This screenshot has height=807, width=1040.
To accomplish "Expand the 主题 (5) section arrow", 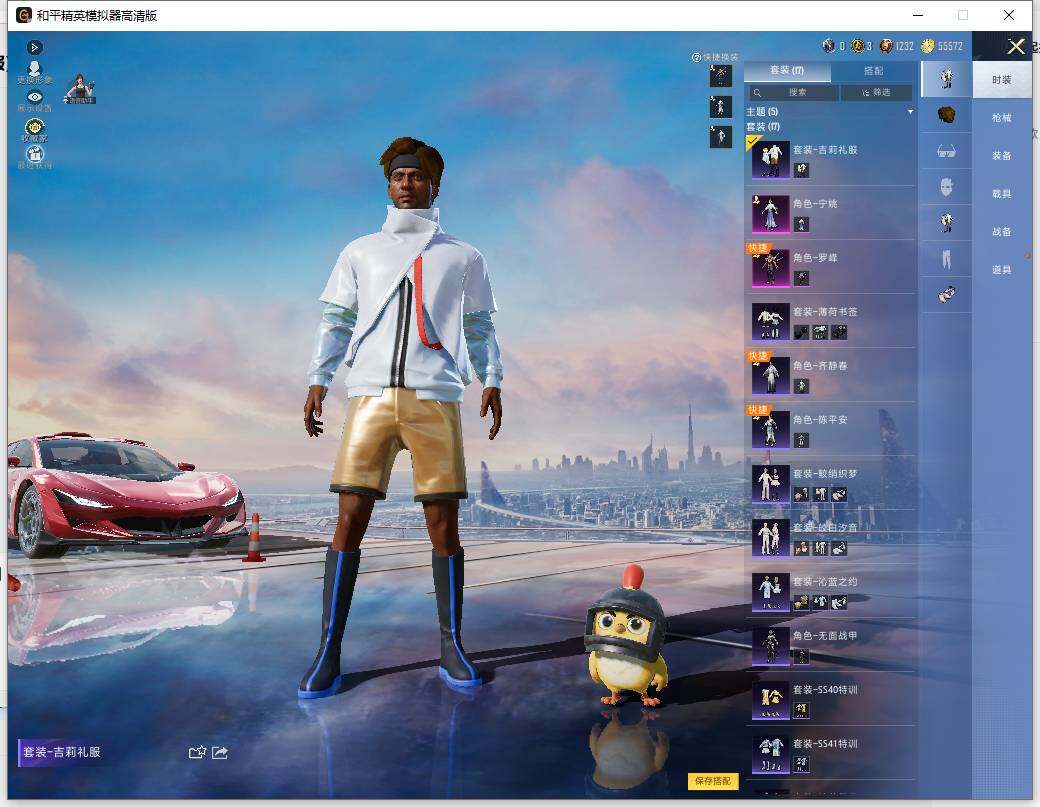I will [x=911, y=112].
